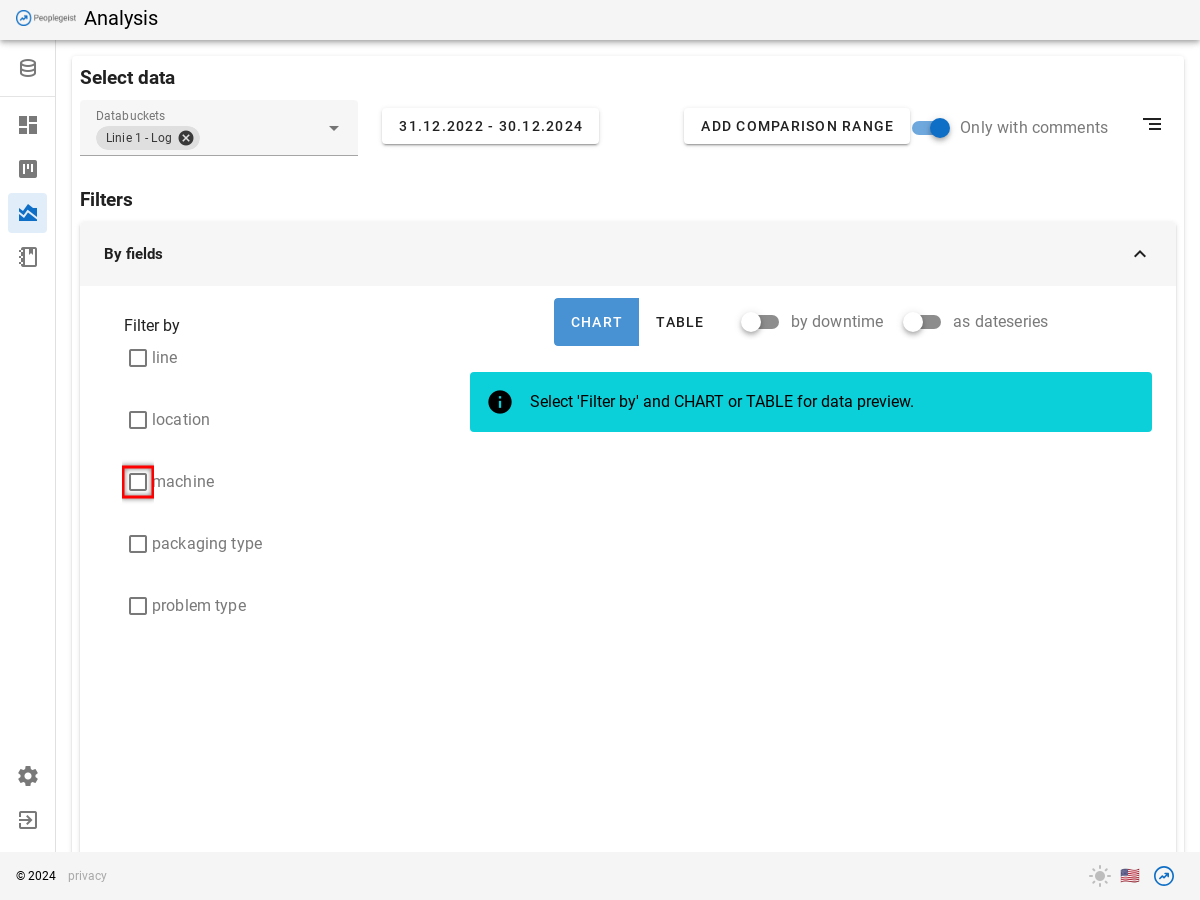The height and width of the screenshot is (900, 1200).
Task: Click the Peoplegeist logo in header
Action: (46, 18)
